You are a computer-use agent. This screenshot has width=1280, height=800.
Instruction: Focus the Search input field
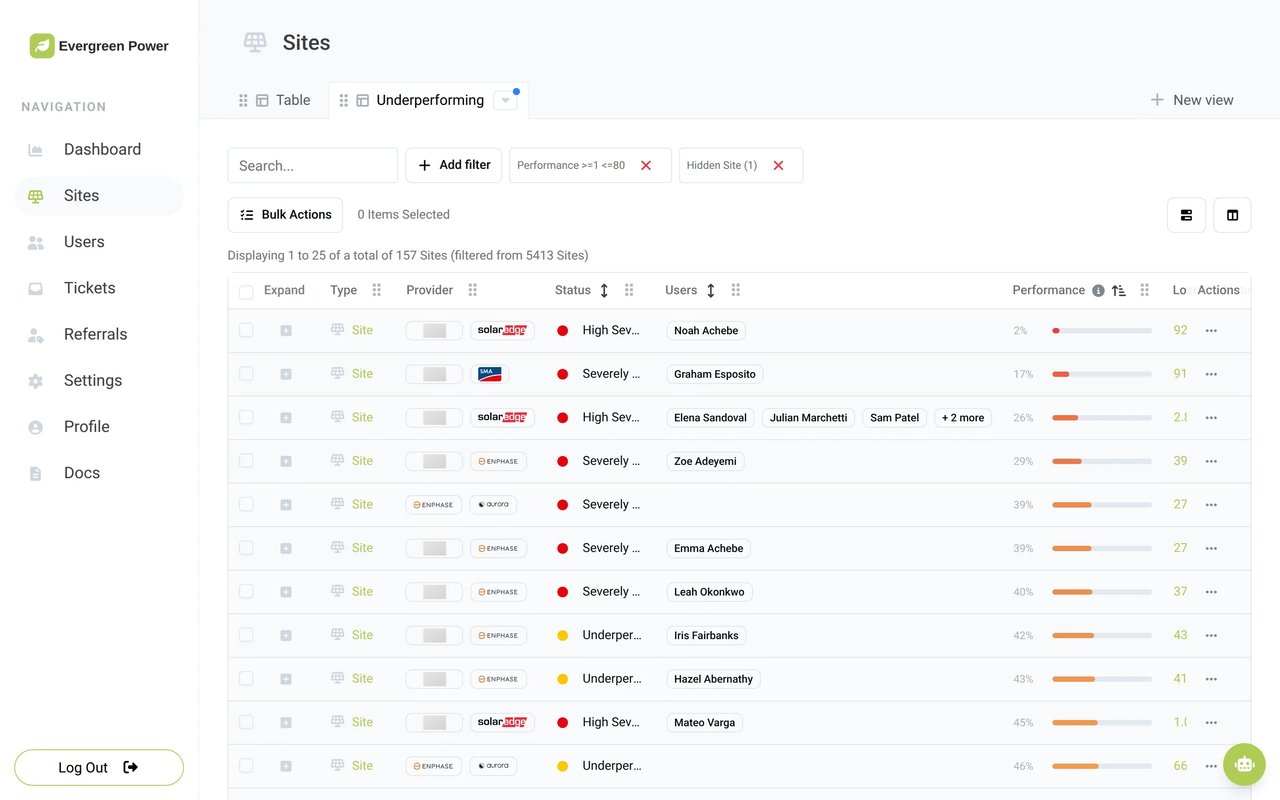click(313, 166)
